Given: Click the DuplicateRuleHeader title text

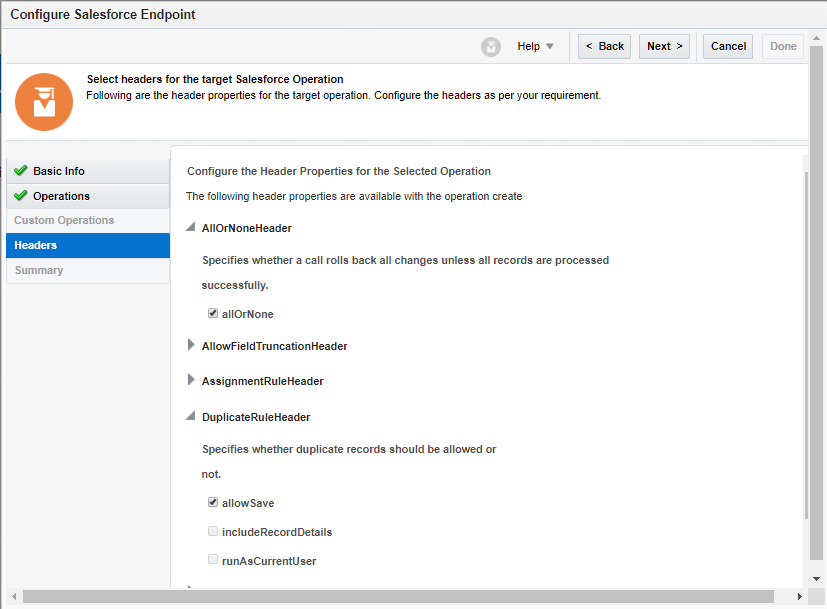Looking at the screenshot, I should coord(256,417).
